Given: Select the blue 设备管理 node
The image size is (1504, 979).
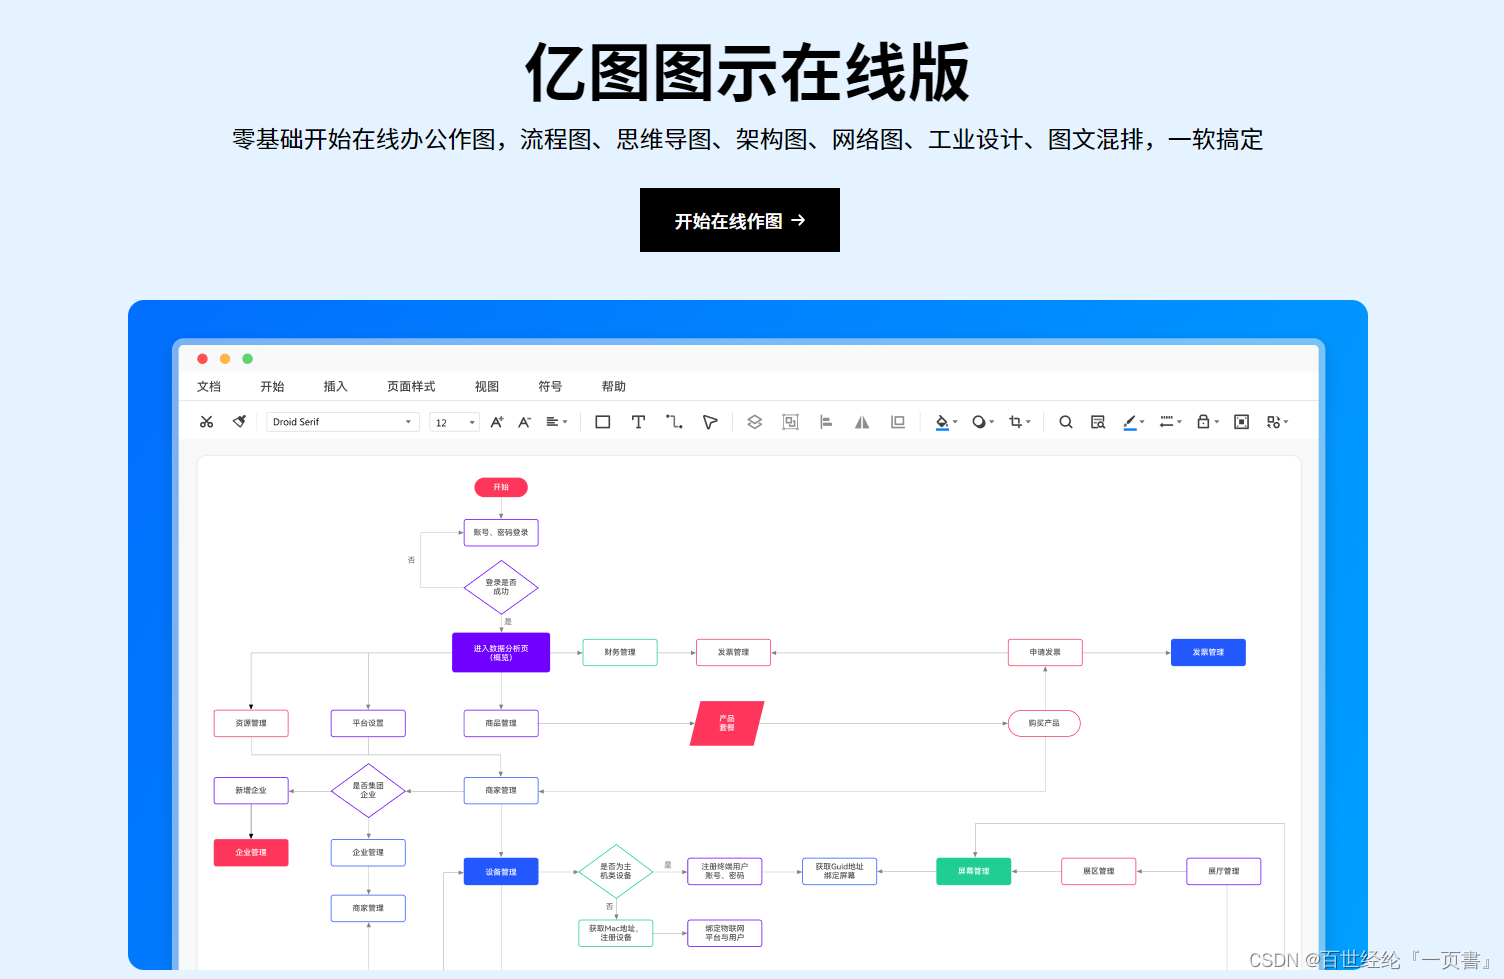Looking at the screenshot, I should pyautogui.click(x=501, y=872).
